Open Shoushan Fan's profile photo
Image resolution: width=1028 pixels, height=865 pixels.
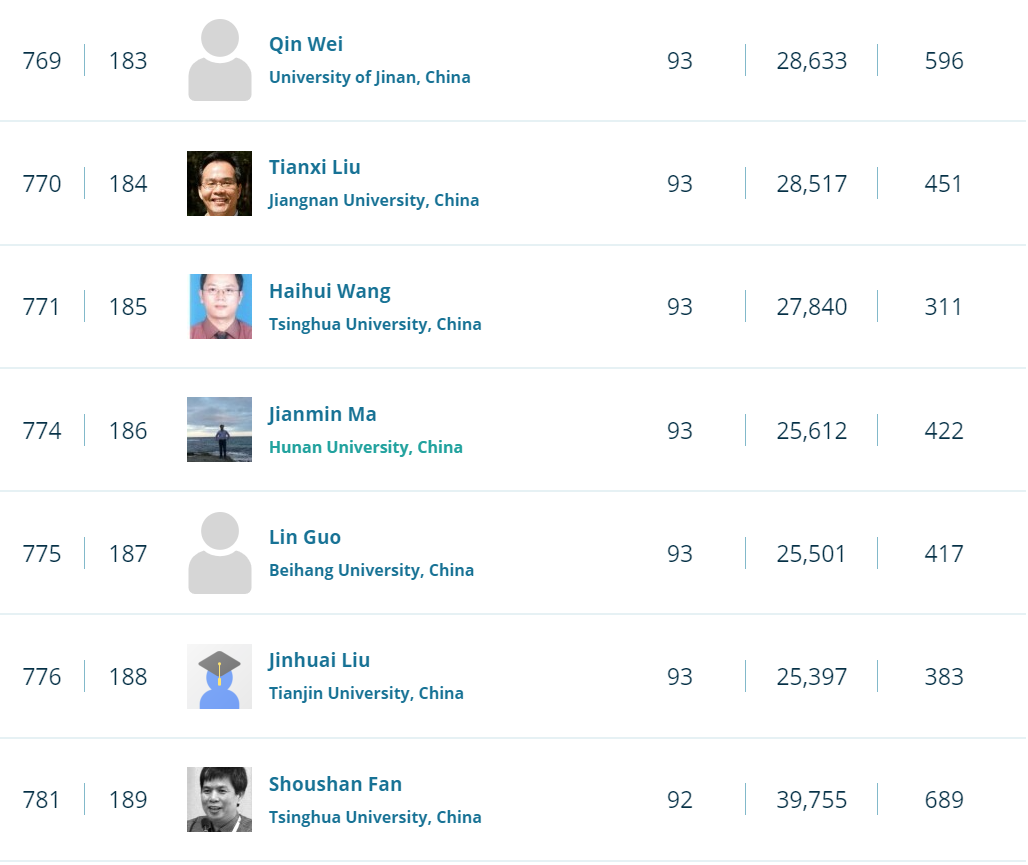219,800
